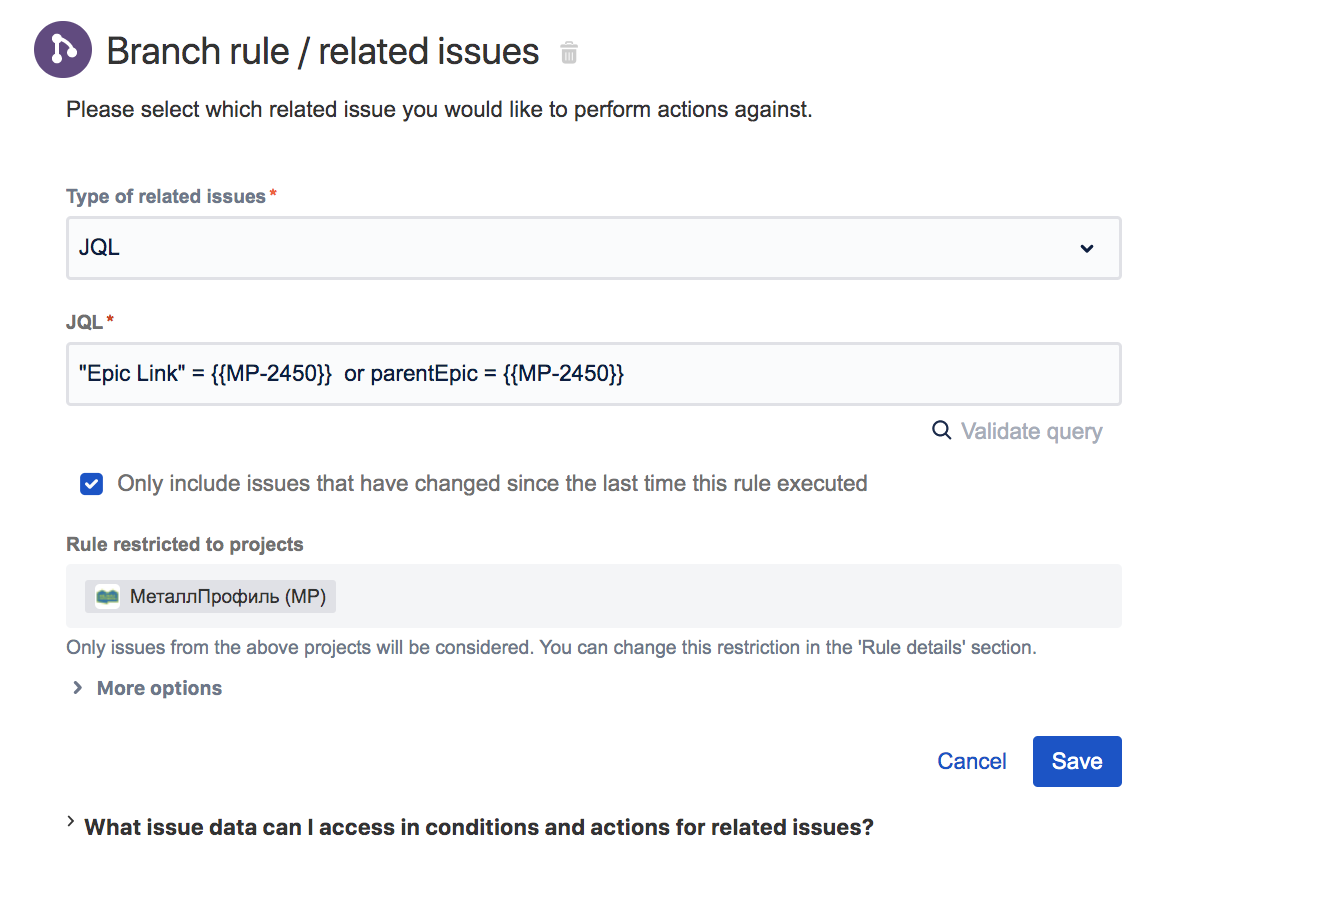Click the МеталлПрофиль (MP) project tag
Image resolution: width=1322 pixels, height=916 pixels.
click(x=210, y=597)
